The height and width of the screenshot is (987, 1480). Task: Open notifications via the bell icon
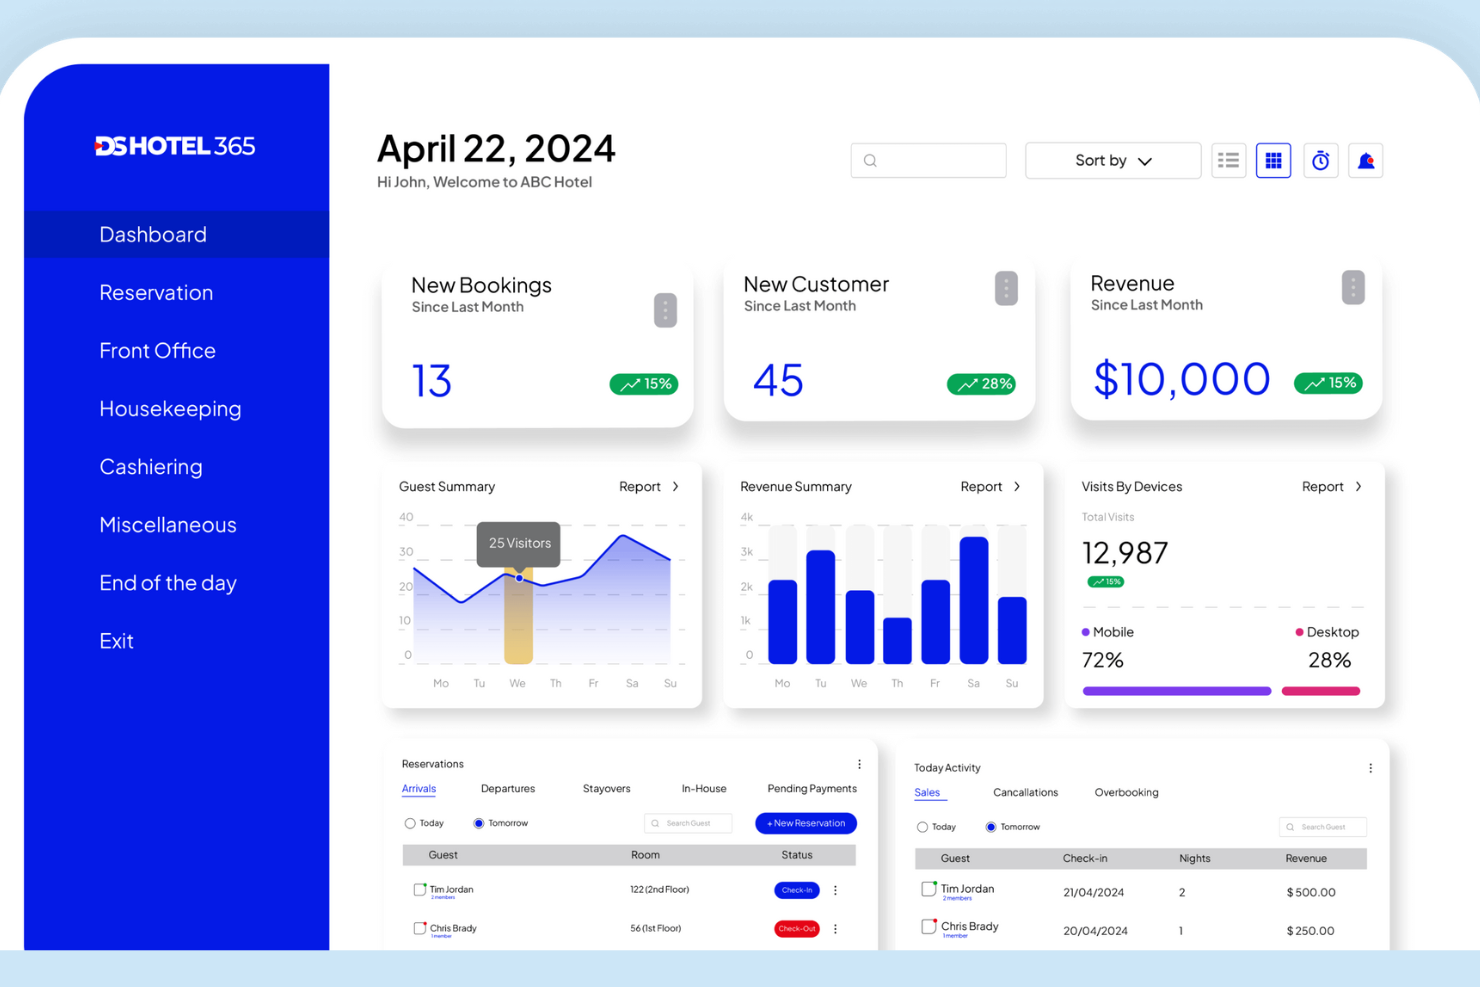1365,160
